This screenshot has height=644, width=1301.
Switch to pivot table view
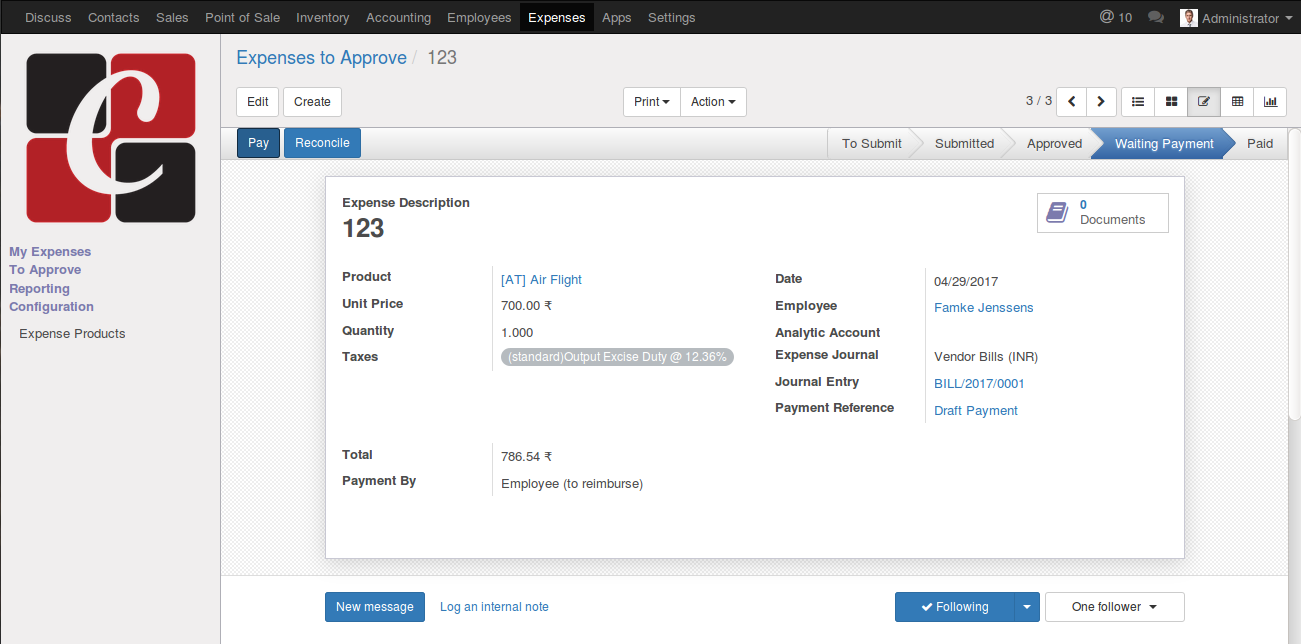(x=1237, y=102)
